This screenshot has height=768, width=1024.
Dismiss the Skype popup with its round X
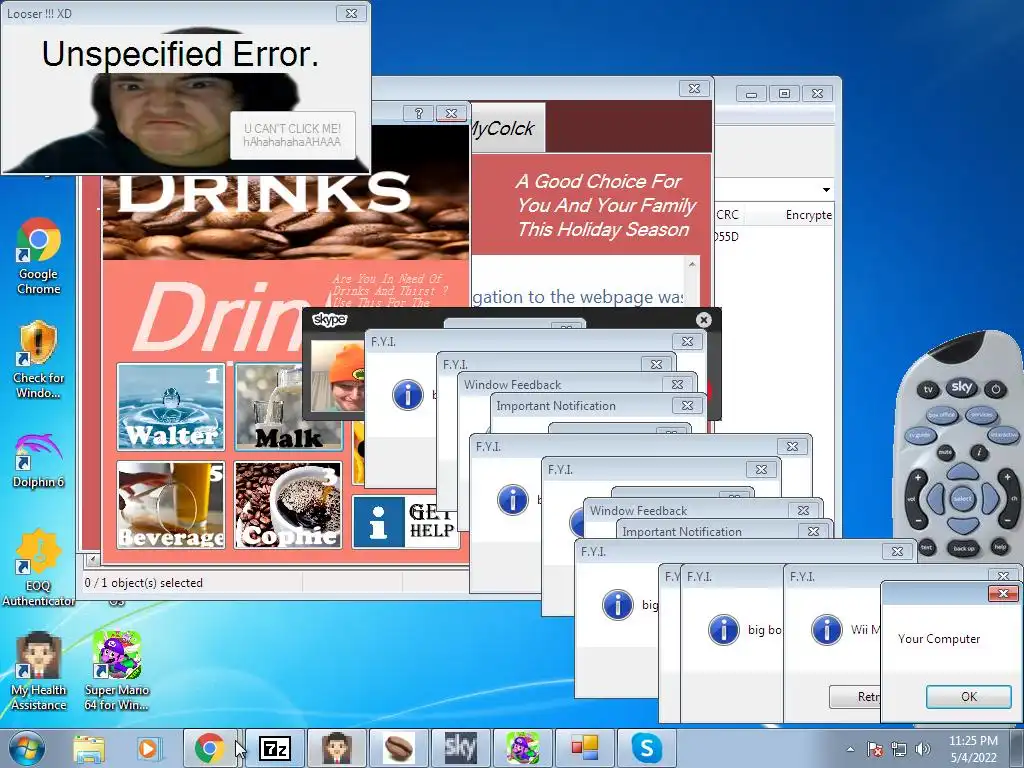[x=703, y=320]
